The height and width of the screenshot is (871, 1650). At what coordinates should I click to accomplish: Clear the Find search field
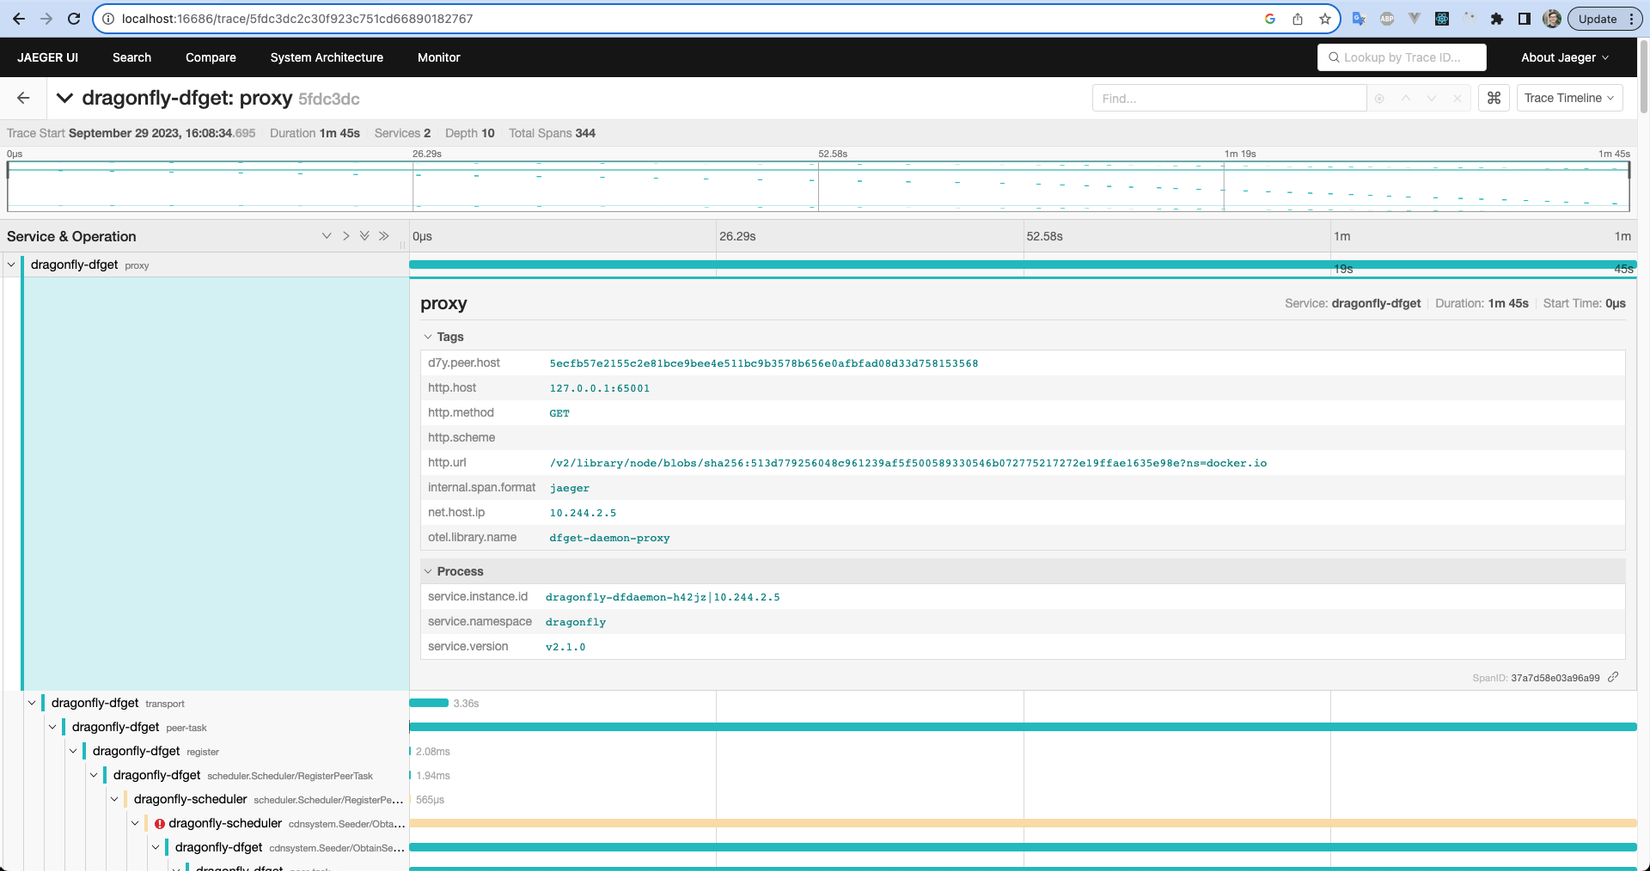pos(1457,98)
